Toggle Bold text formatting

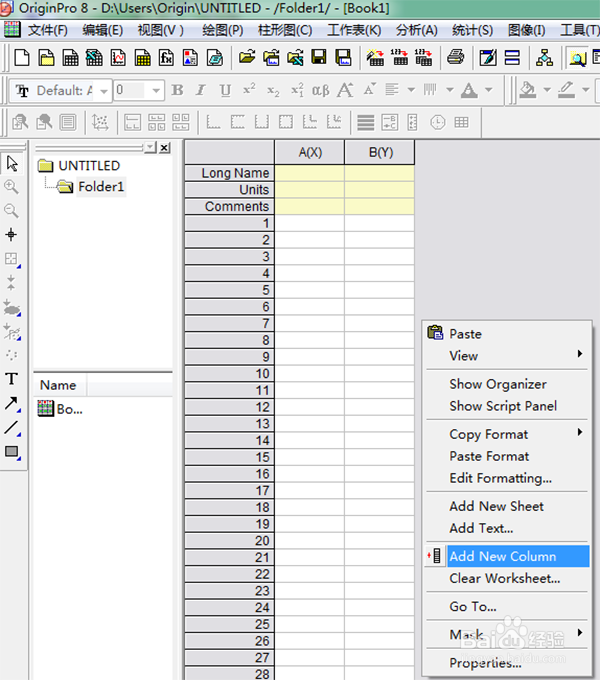[x=177, y=90]
